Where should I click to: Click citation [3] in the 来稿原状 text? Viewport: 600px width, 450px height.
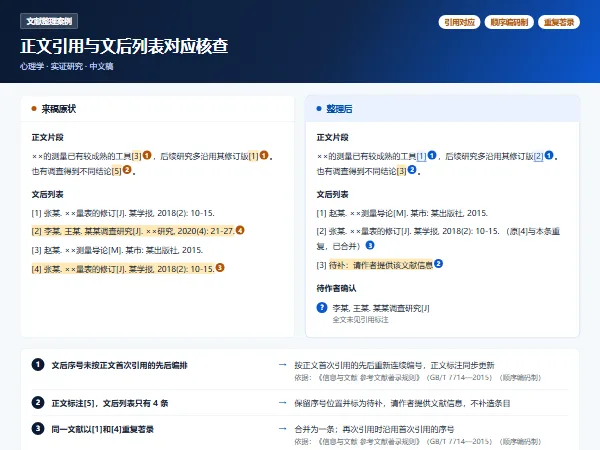point(137,156)
